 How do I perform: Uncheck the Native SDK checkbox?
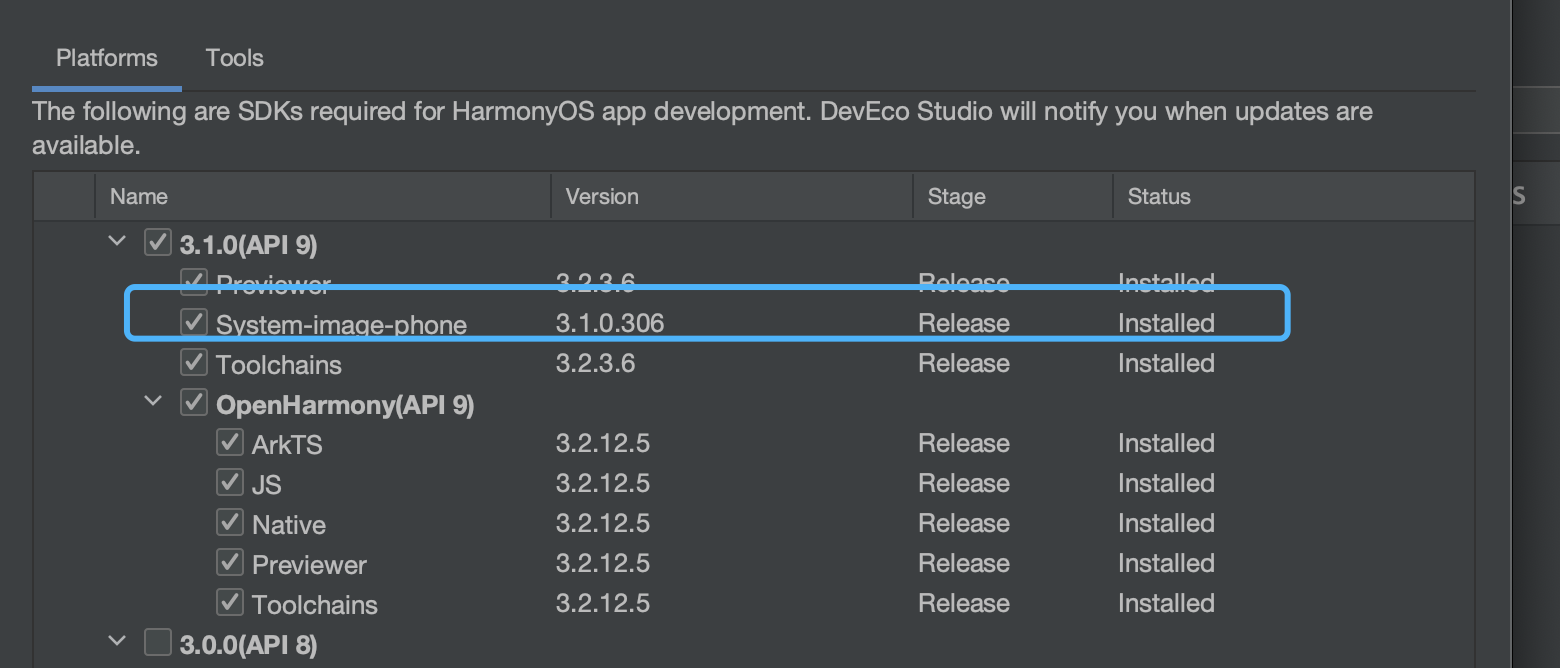pos(230,522)
